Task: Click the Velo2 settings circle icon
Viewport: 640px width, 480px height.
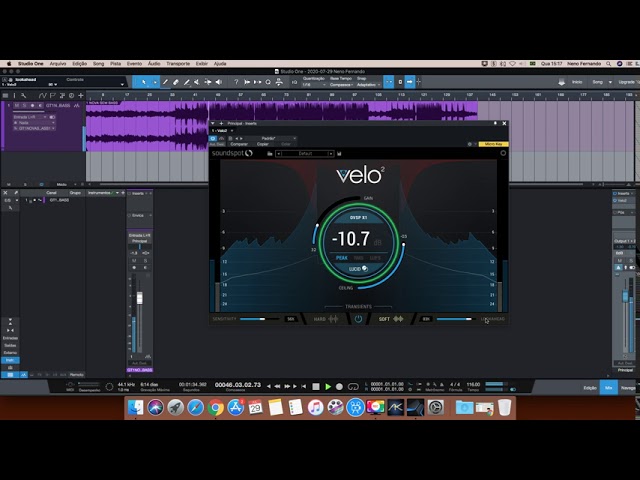Action: click(503, 153)
